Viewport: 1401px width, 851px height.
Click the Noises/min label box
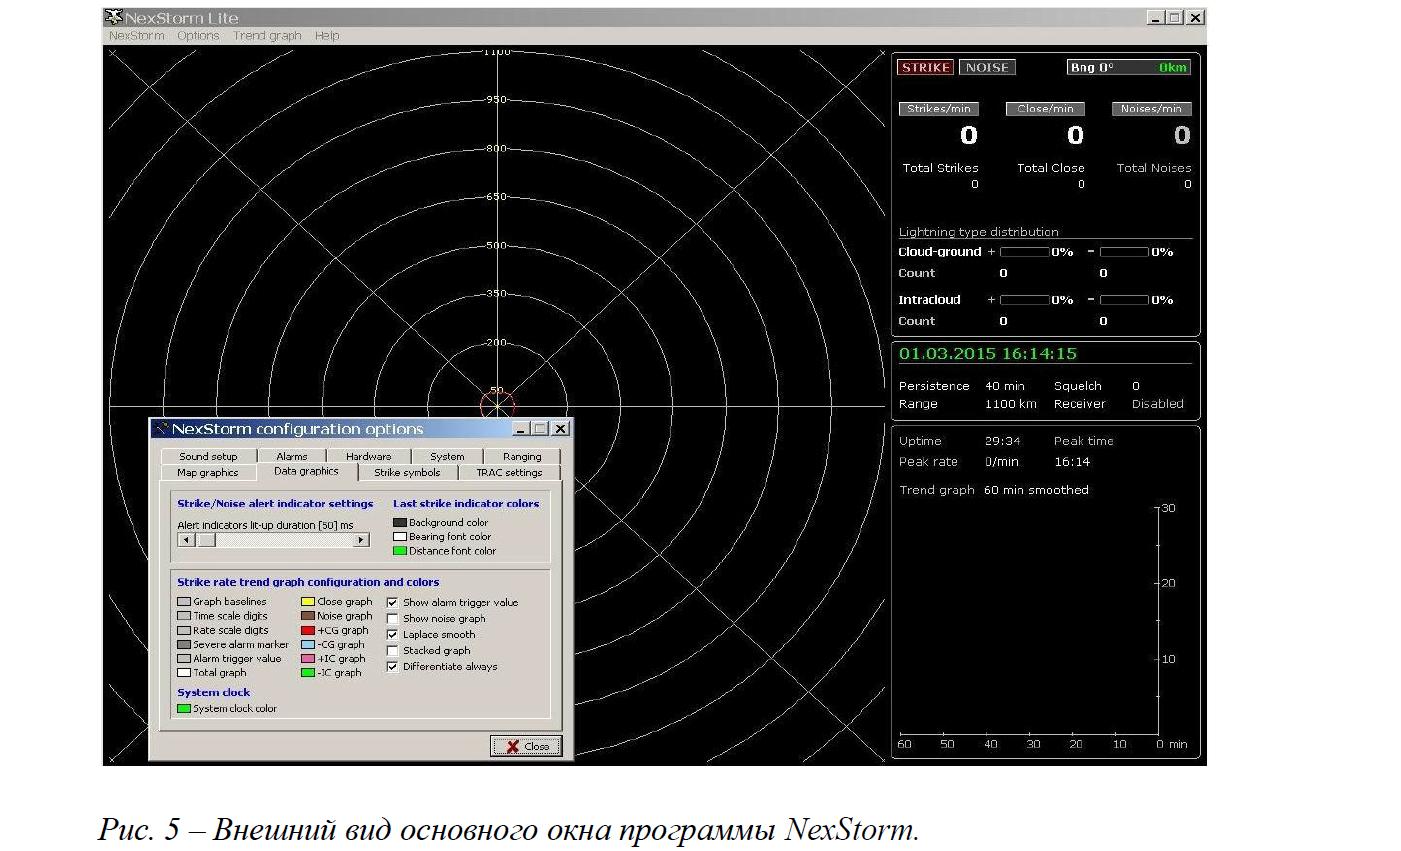tap(1152, 109)
